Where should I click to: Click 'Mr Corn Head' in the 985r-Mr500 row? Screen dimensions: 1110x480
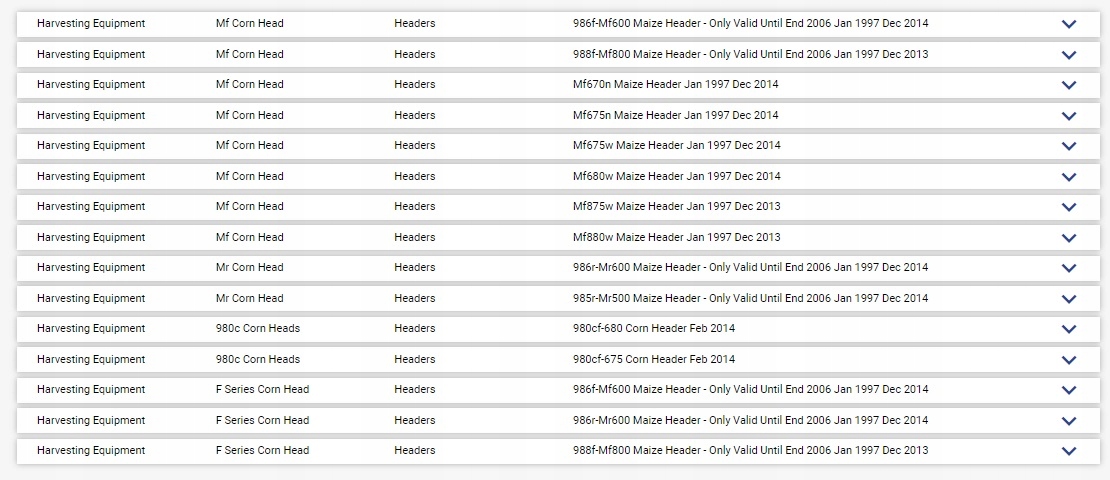(249, 298)
